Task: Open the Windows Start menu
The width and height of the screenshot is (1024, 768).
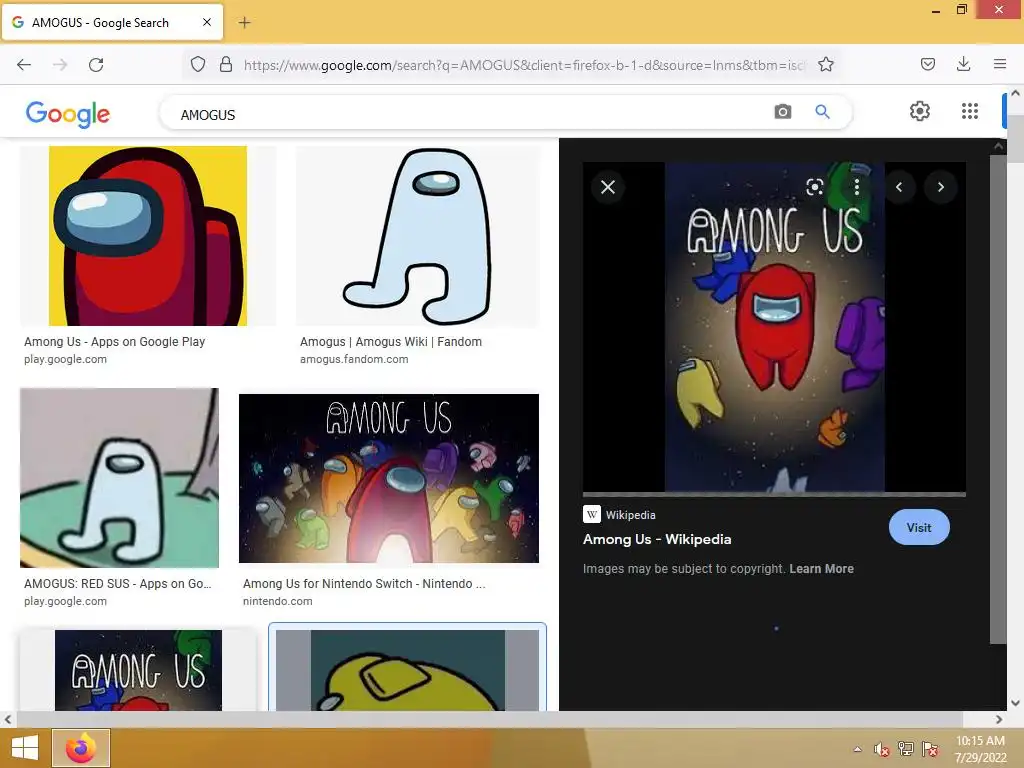Action: click(x=25, y=748)
